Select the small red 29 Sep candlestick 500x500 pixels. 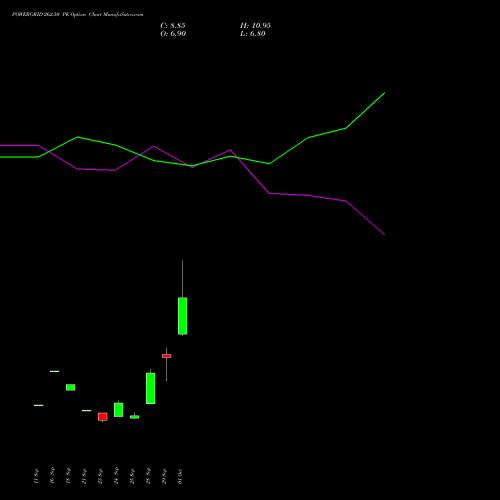pos(167,356)
